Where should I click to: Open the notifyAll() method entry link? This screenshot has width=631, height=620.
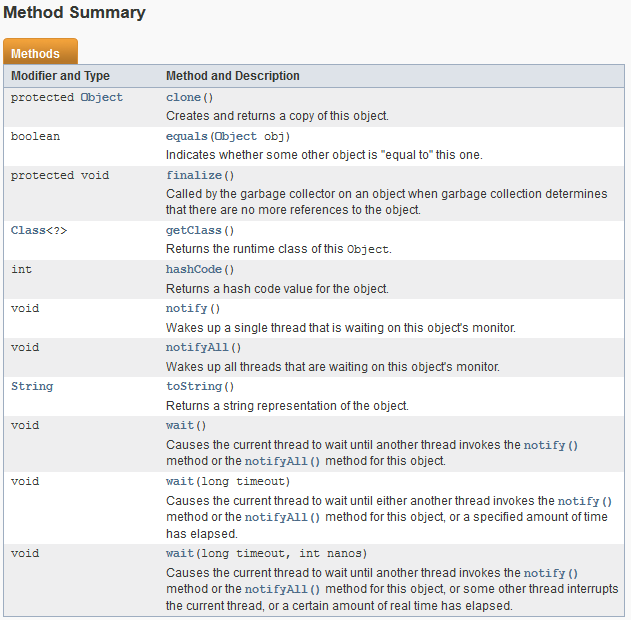pos(197,347)
